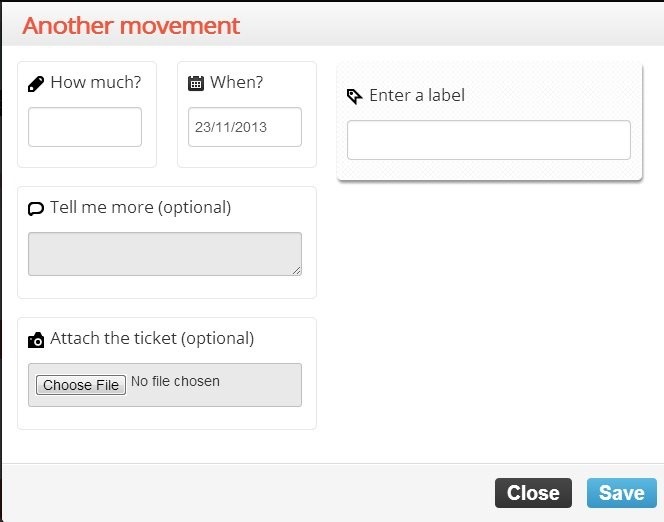Dismiss the dialog with the Close button
This screenshot has height=522, width=664.
tap(533, 493)
